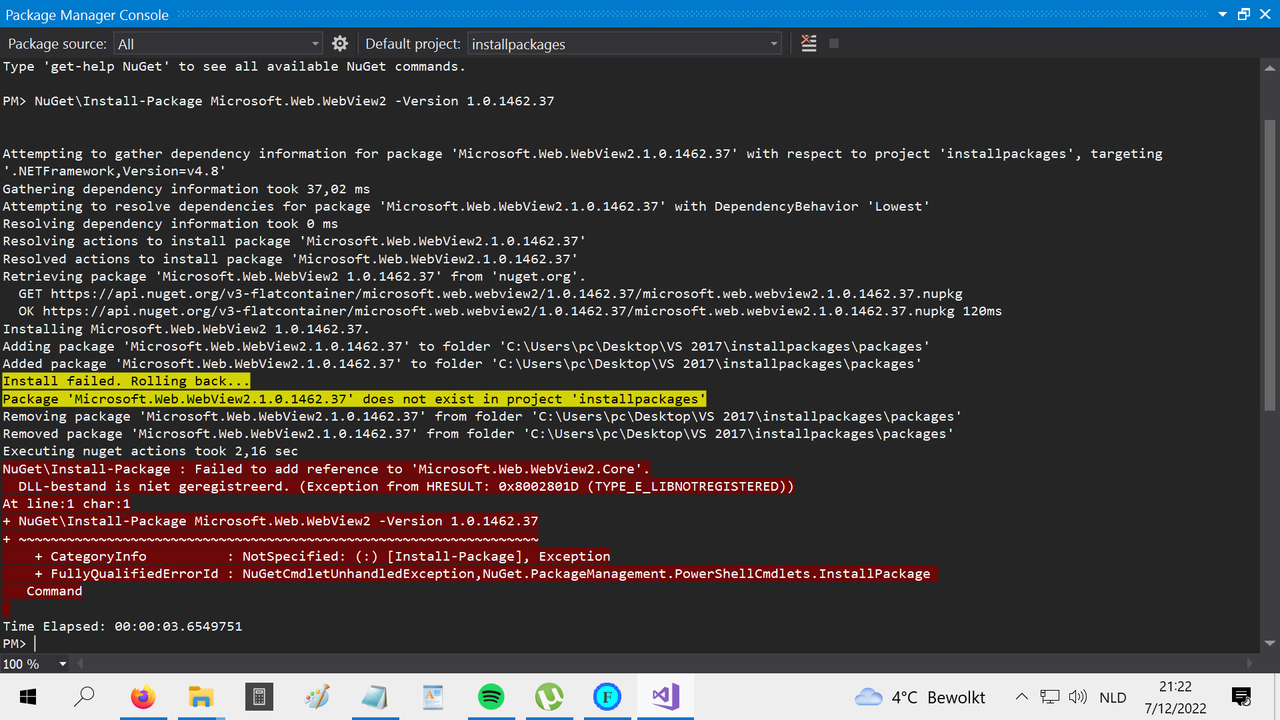This screenshot has height=720, width=1280.
Task: Open the Calculator taskbar icon
Action: [x=259, y=696]
